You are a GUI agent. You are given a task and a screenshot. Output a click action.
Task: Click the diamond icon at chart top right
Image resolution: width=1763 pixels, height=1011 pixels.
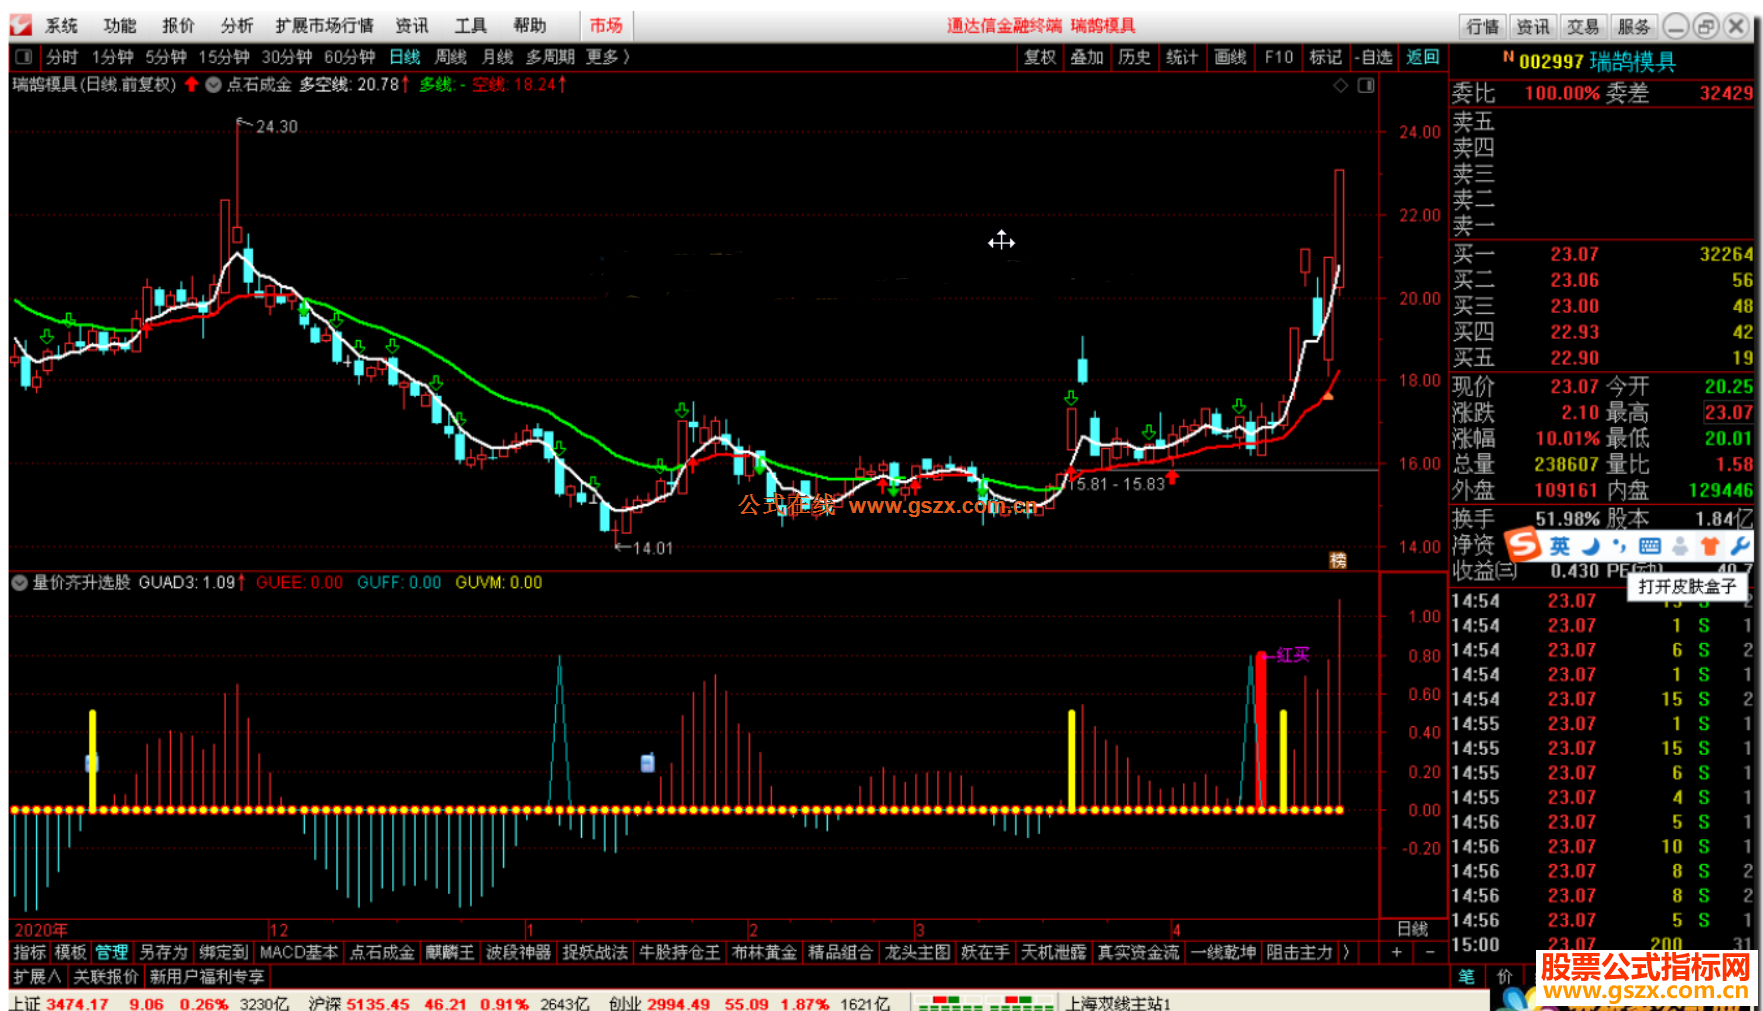[1341, 86]
